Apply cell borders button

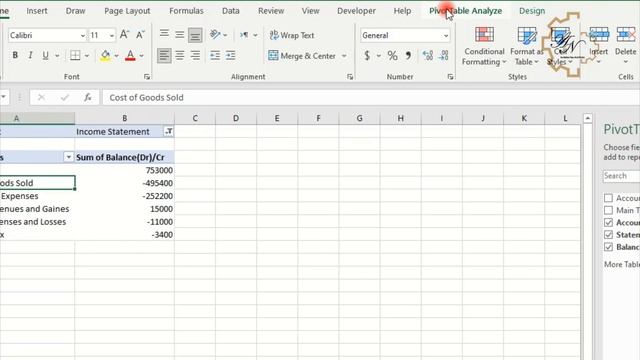(x=75, y=55)
